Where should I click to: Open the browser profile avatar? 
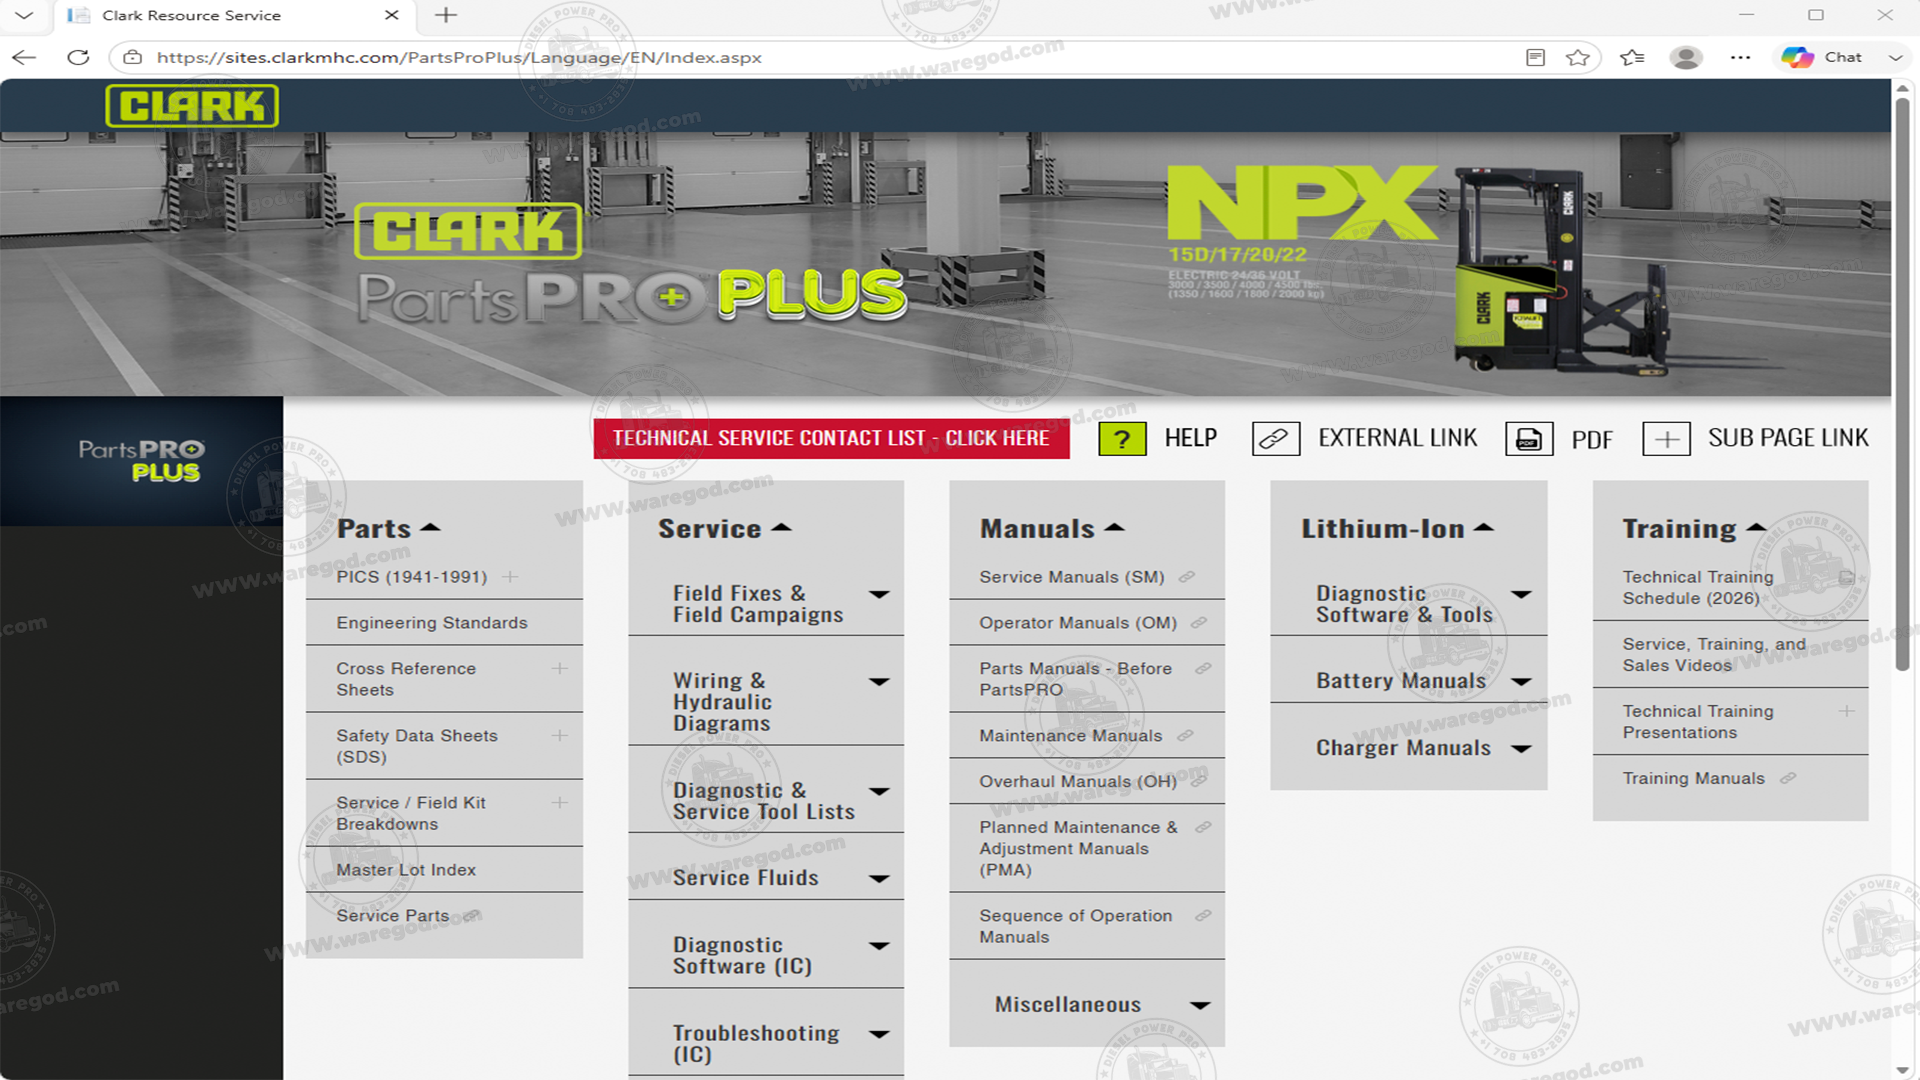click(1686, 57)
